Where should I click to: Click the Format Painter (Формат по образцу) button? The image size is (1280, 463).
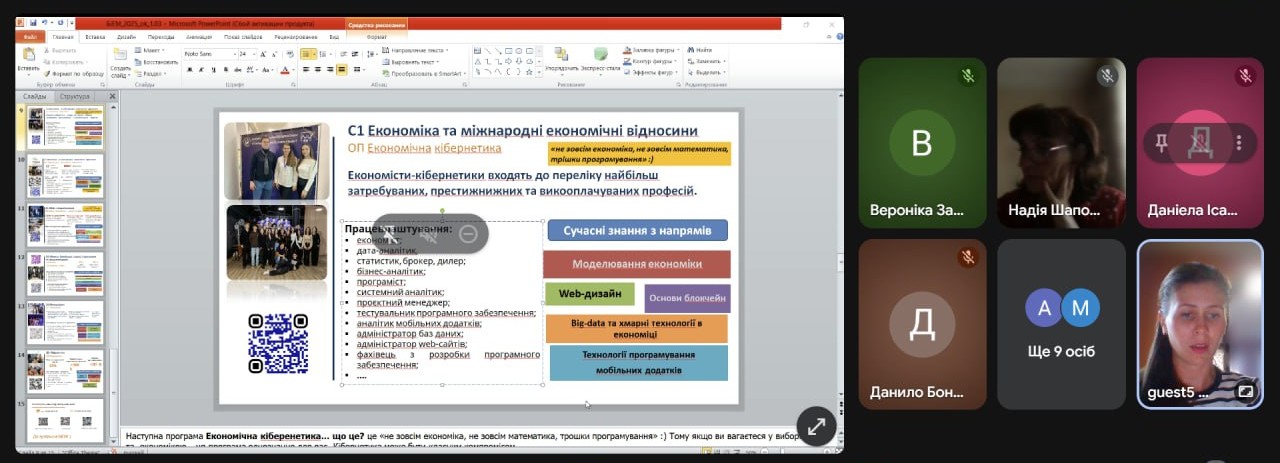coord(72,73)
